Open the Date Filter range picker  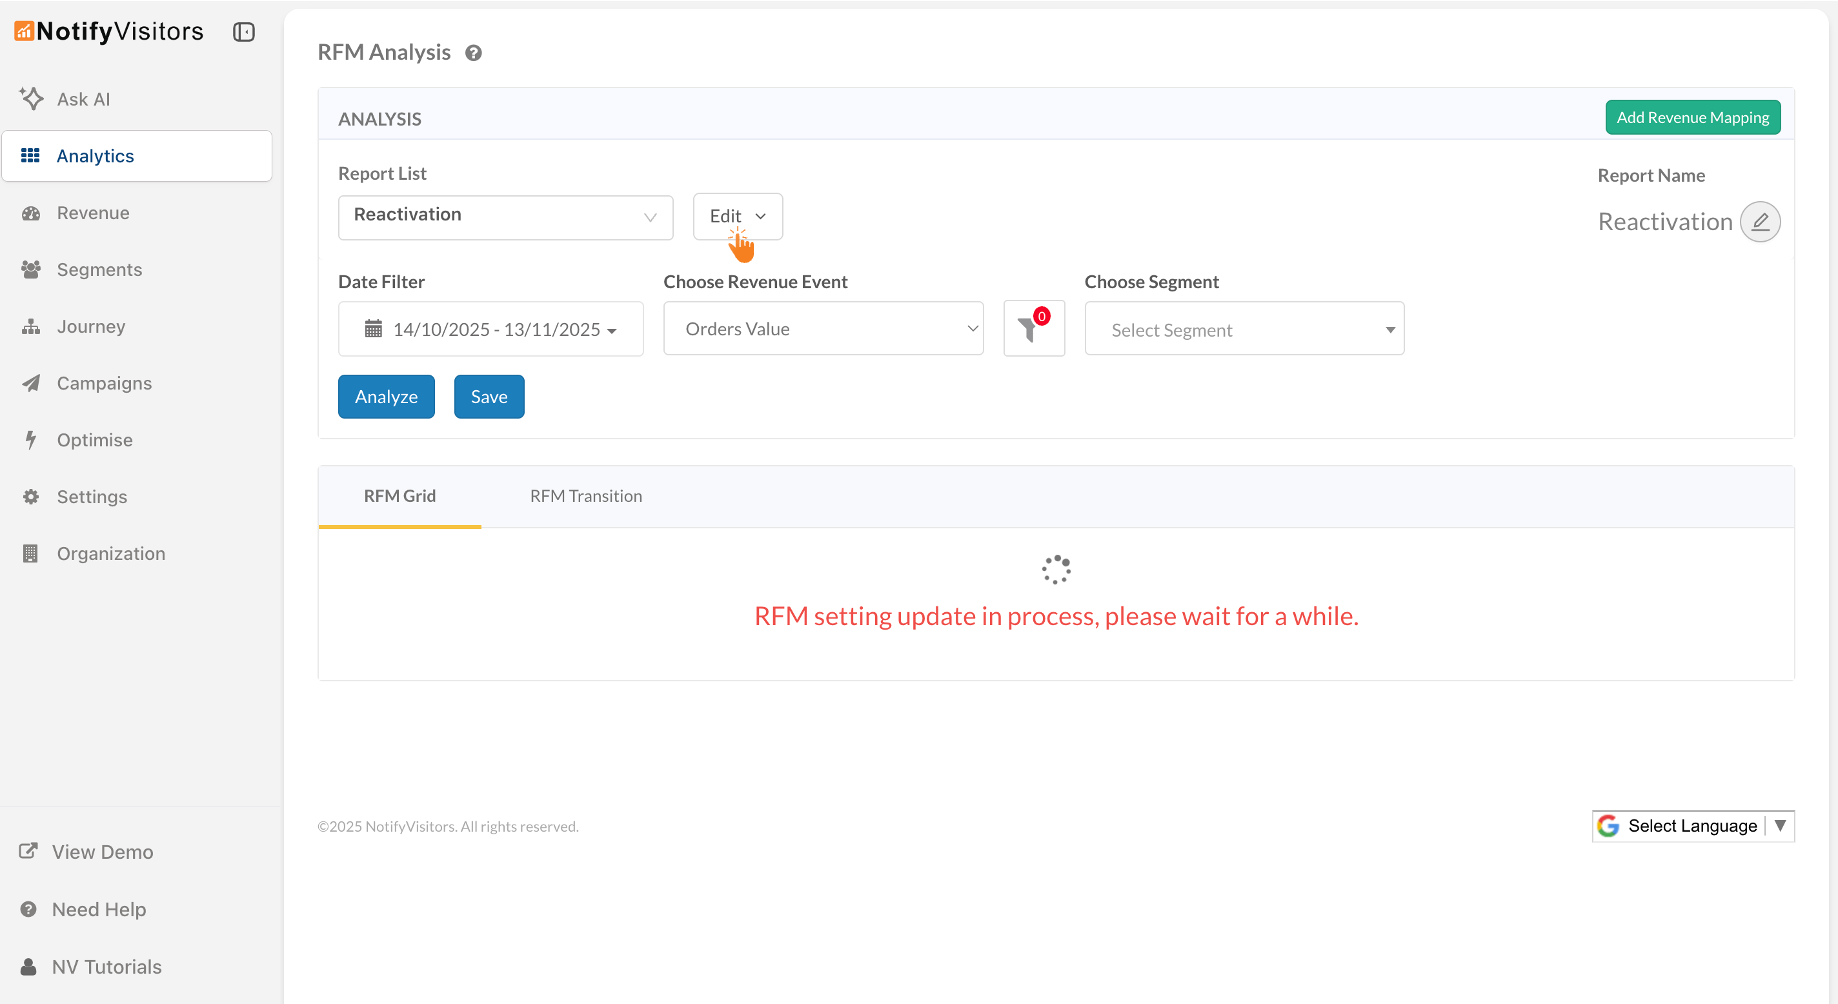coord(490,328)
